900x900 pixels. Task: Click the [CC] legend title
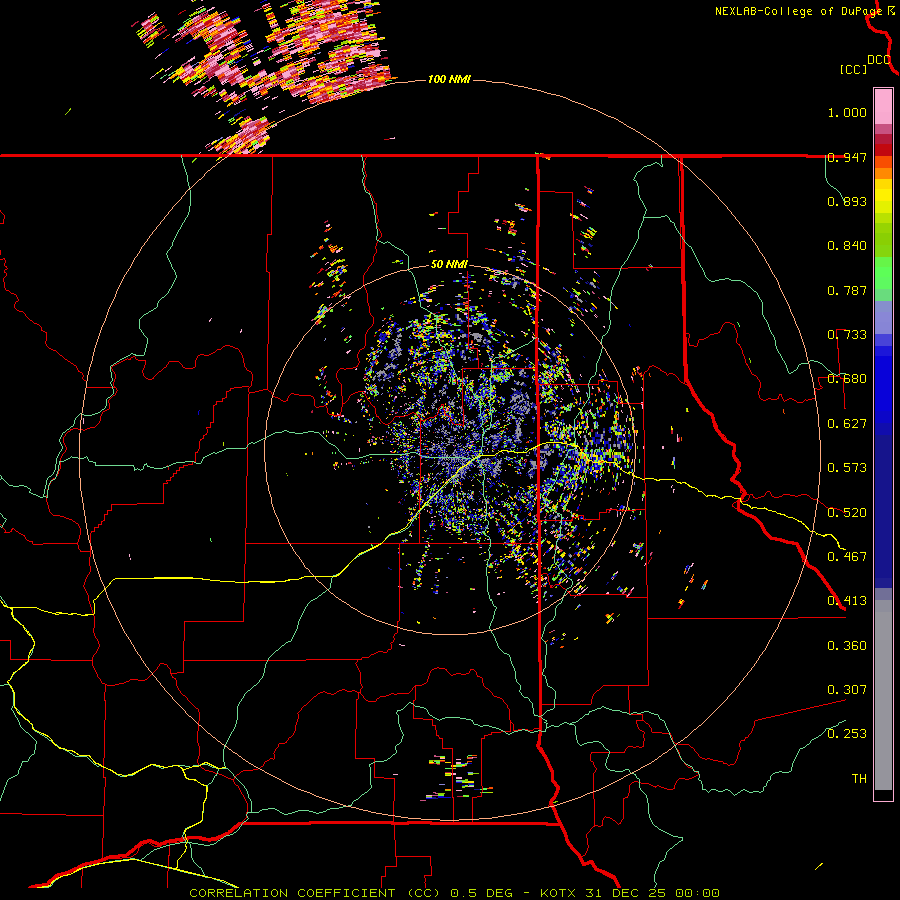tap(853, 69)
